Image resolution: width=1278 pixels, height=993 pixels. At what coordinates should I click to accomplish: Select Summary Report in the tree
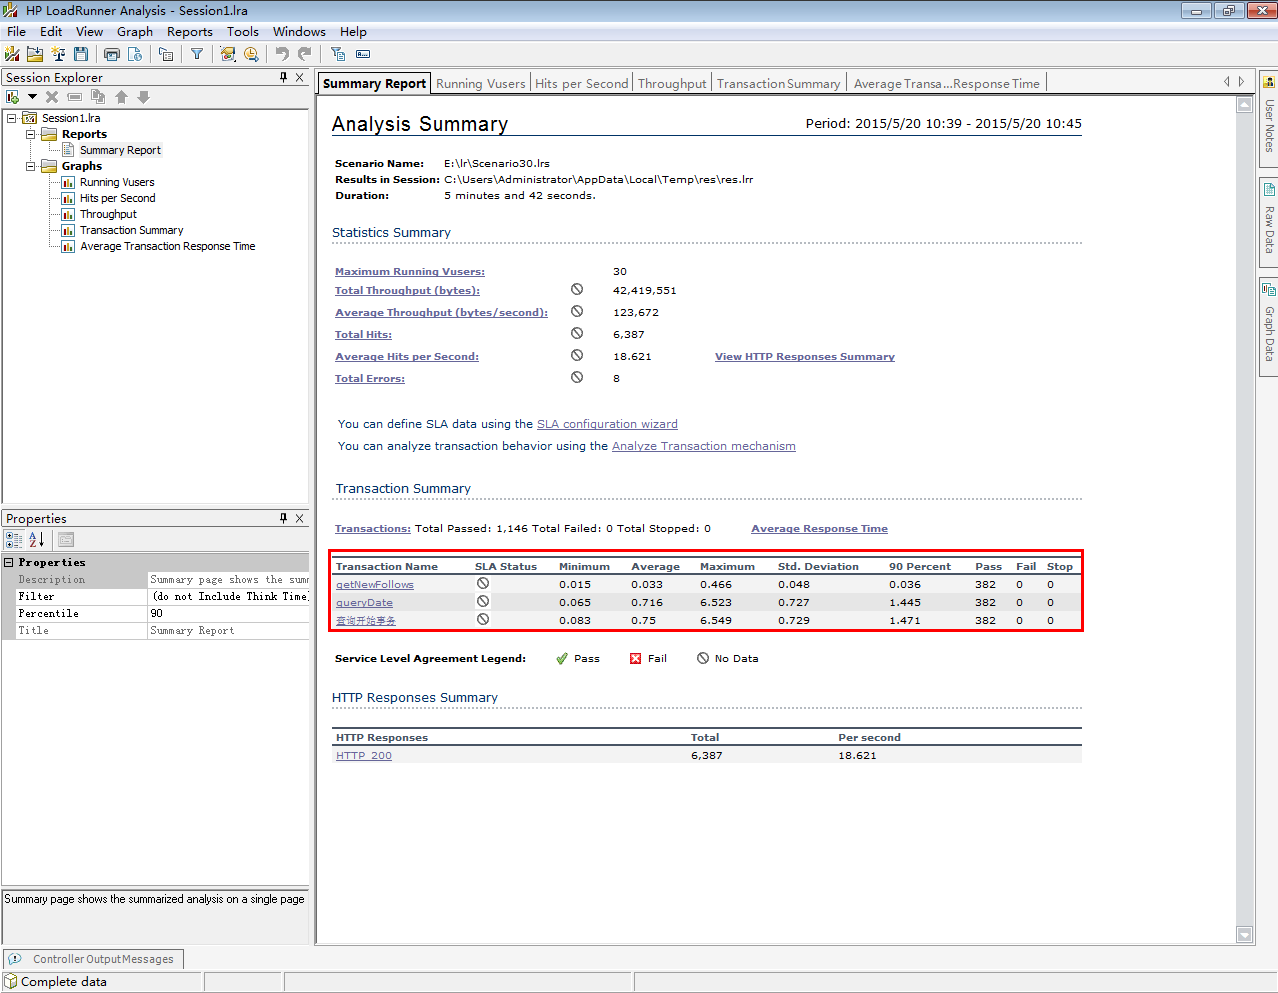pos(120,150)
